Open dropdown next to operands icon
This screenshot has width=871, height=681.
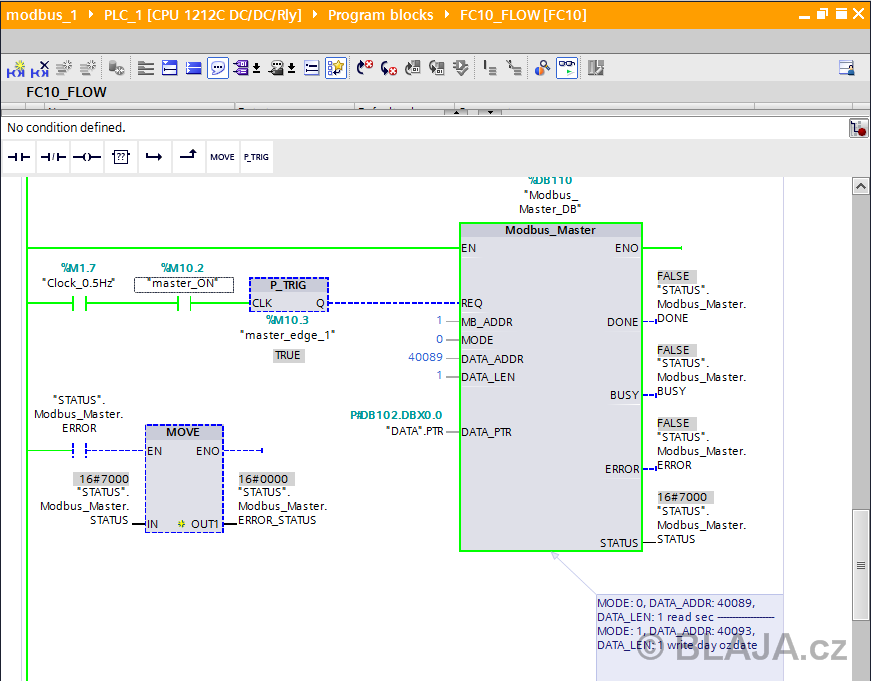[x=256, y=68]
